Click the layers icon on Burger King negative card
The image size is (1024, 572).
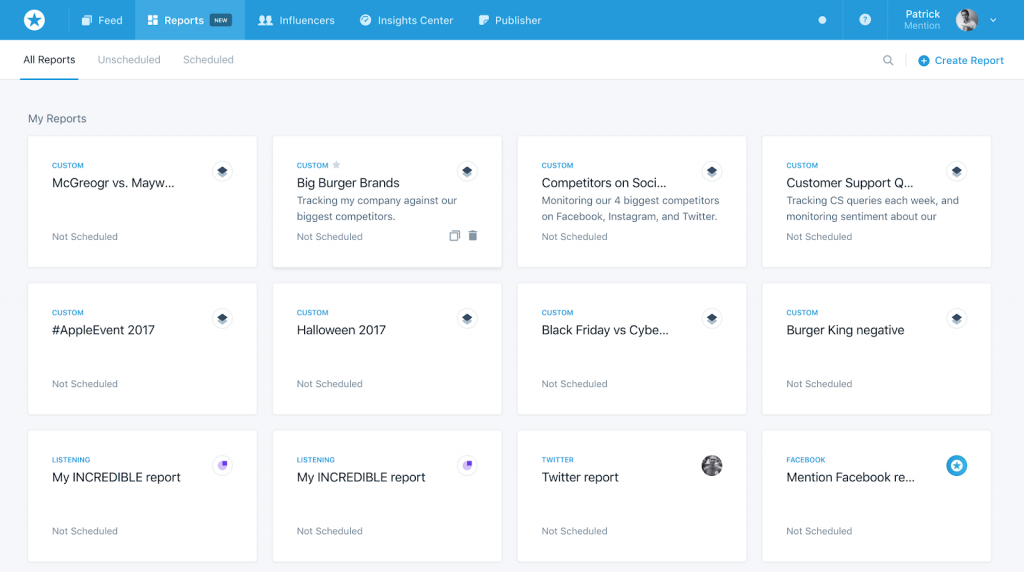click(957, 319)
